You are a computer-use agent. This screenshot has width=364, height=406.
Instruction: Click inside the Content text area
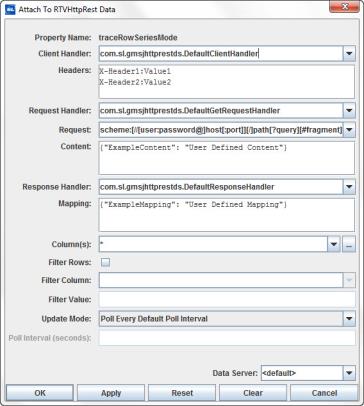227,158
